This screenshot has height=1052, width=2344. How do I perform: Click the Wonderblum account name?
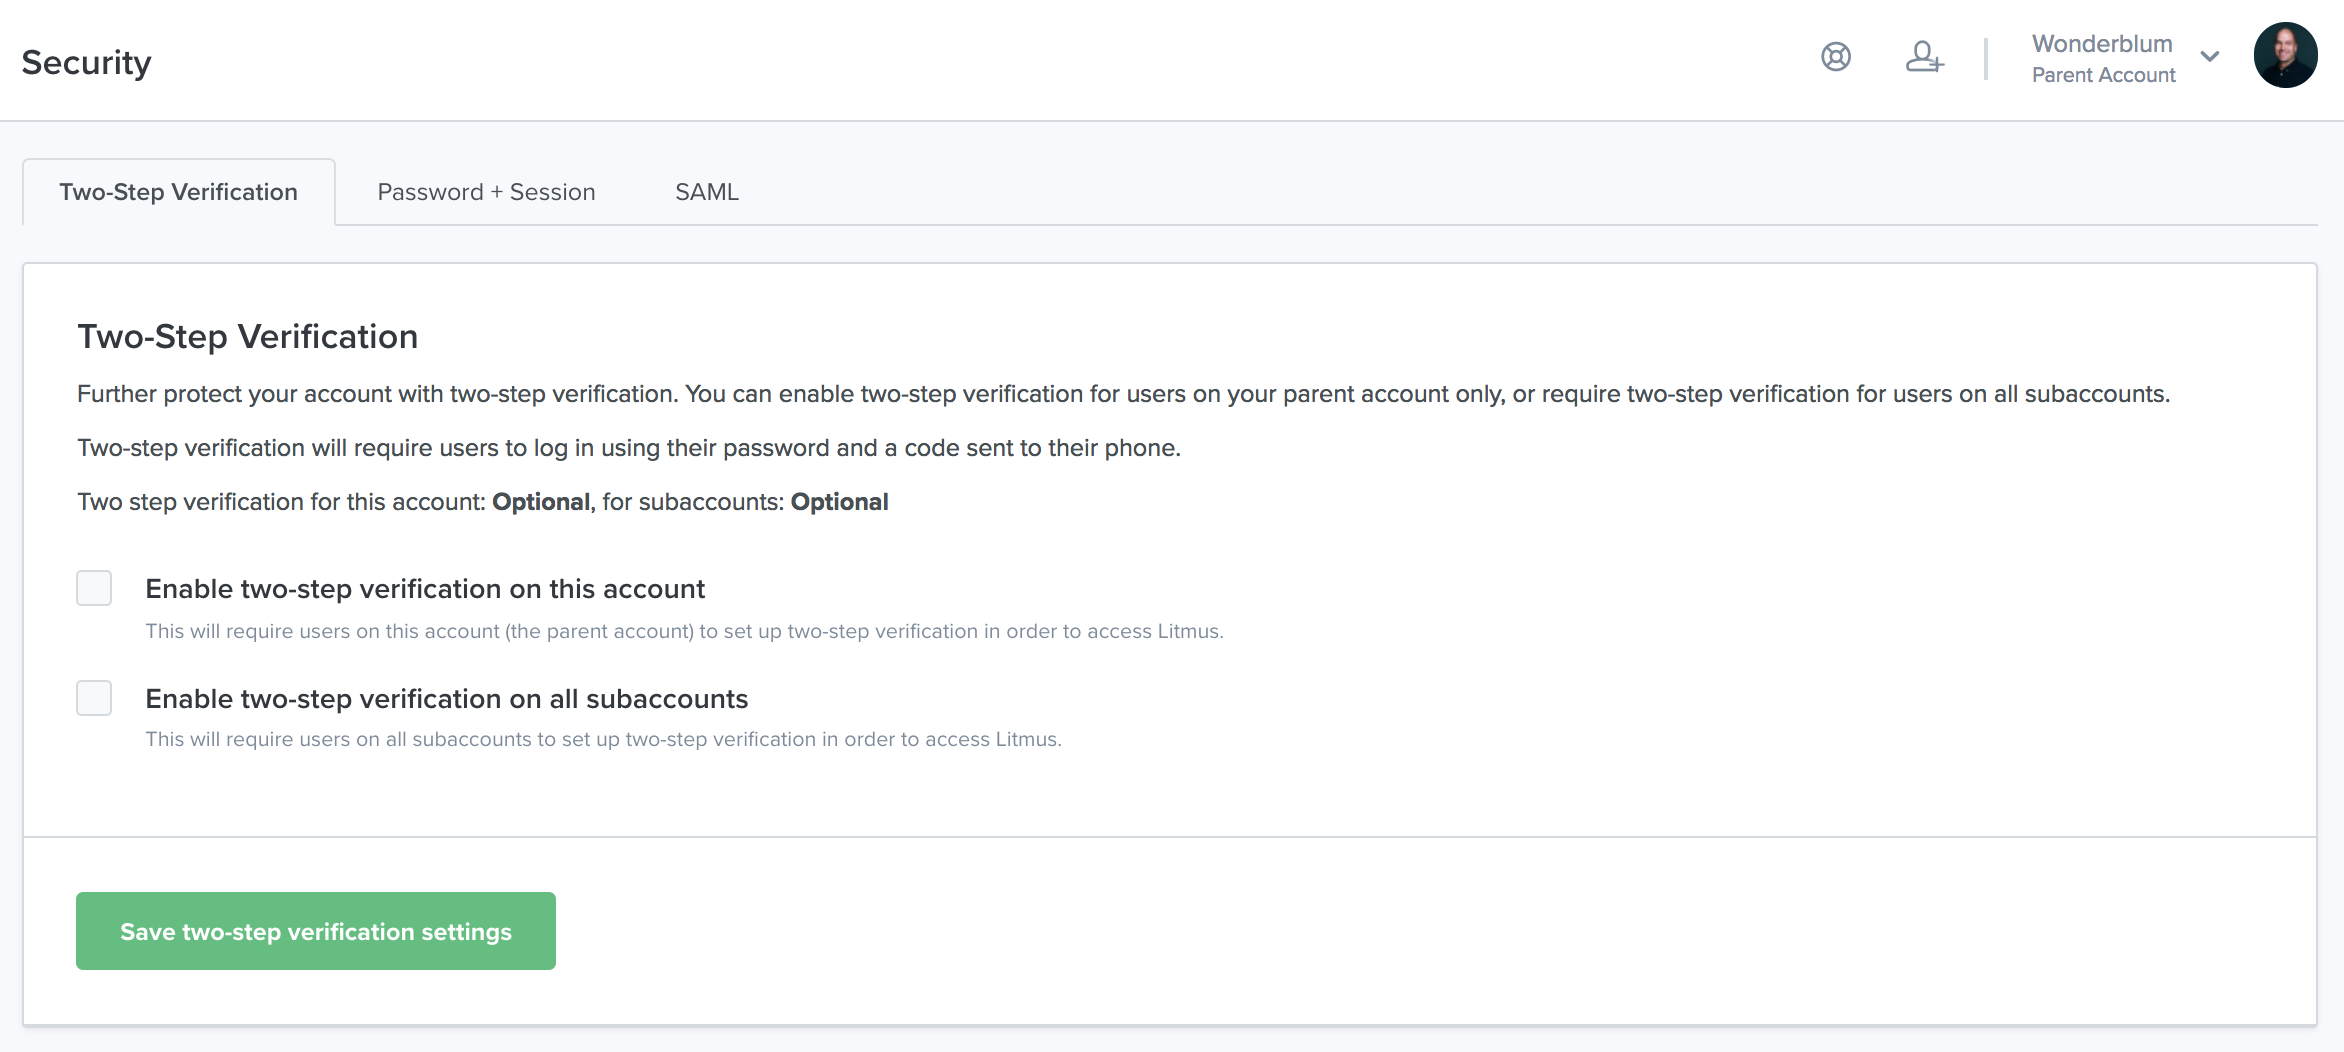[x=2102, y=44]
